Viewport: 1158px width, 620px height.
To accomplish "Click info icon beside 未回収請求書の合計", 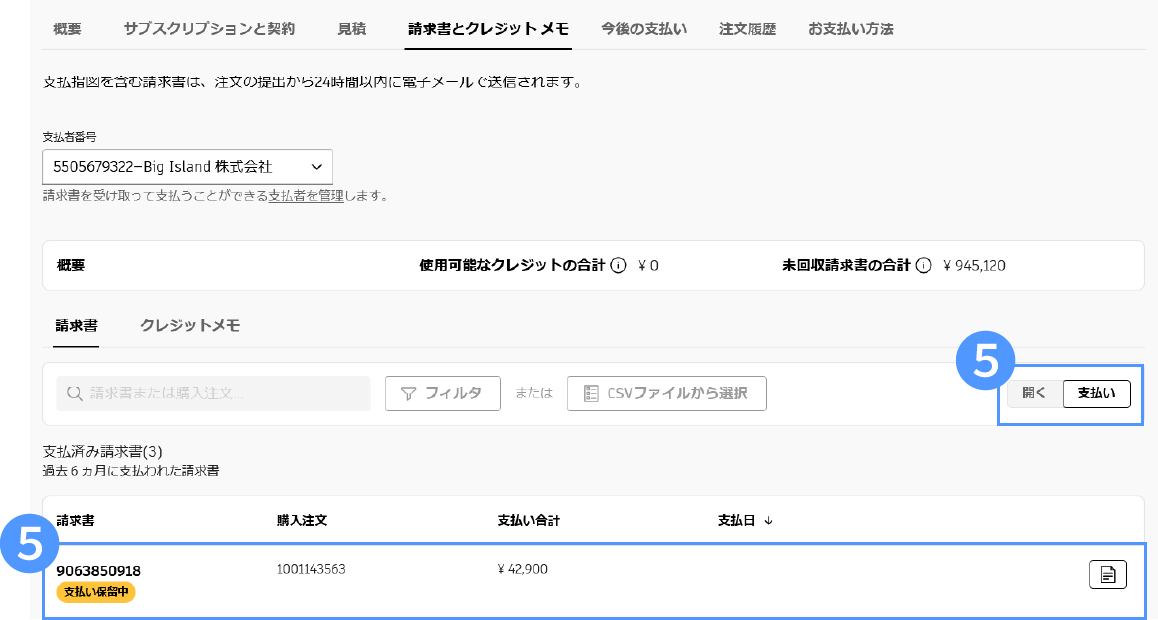I will [x=923, y=266].
